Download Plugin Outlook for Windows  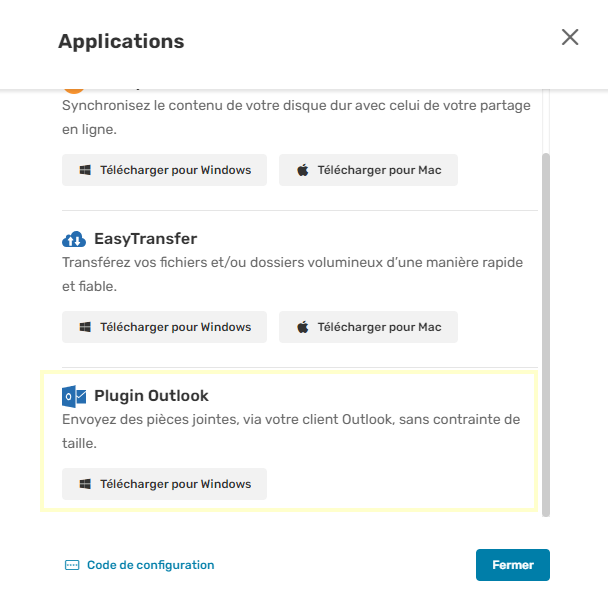pos(164,484)
